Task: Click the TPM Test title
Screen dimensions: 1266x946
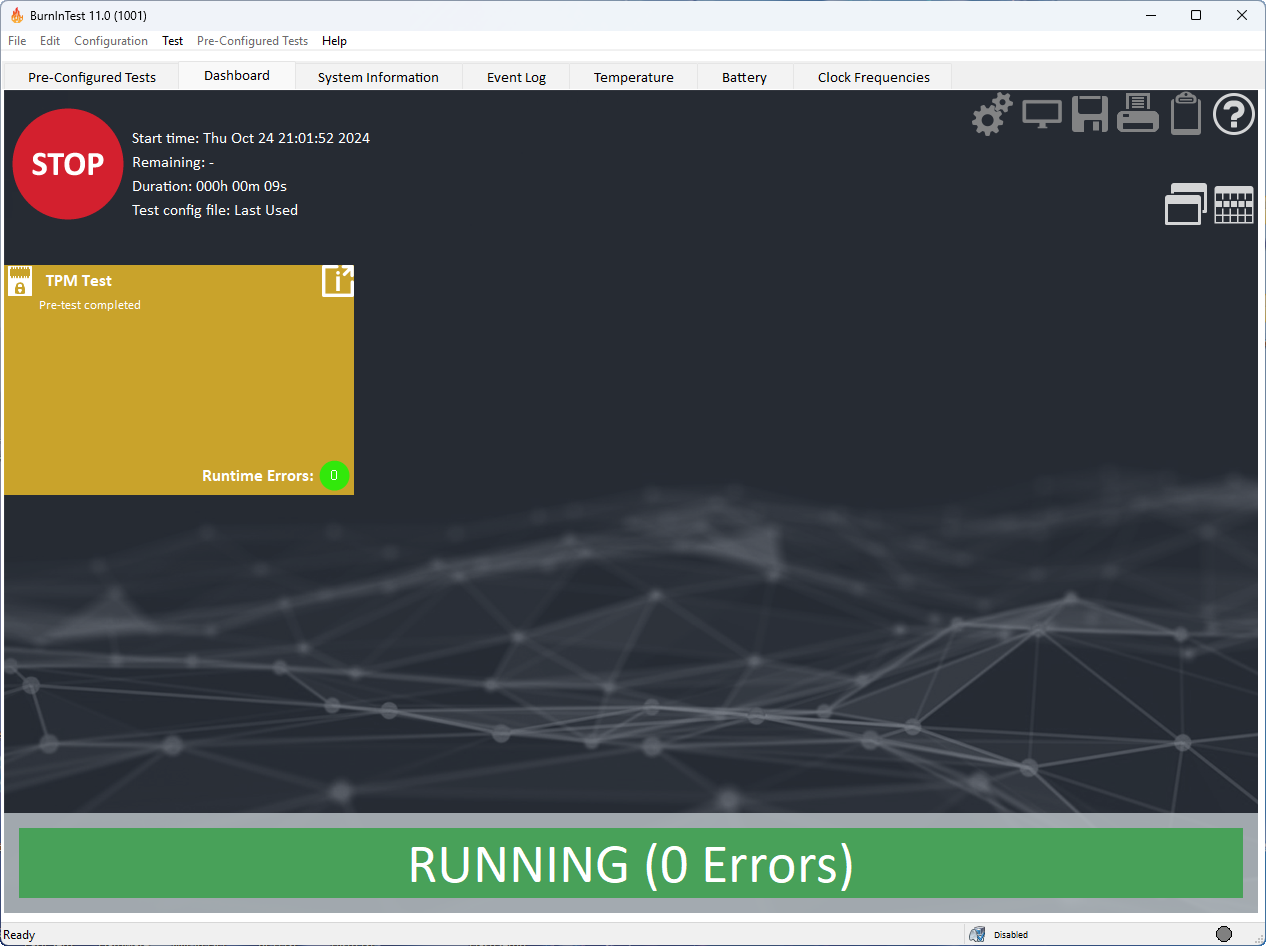Action: (x=79, y=281)
